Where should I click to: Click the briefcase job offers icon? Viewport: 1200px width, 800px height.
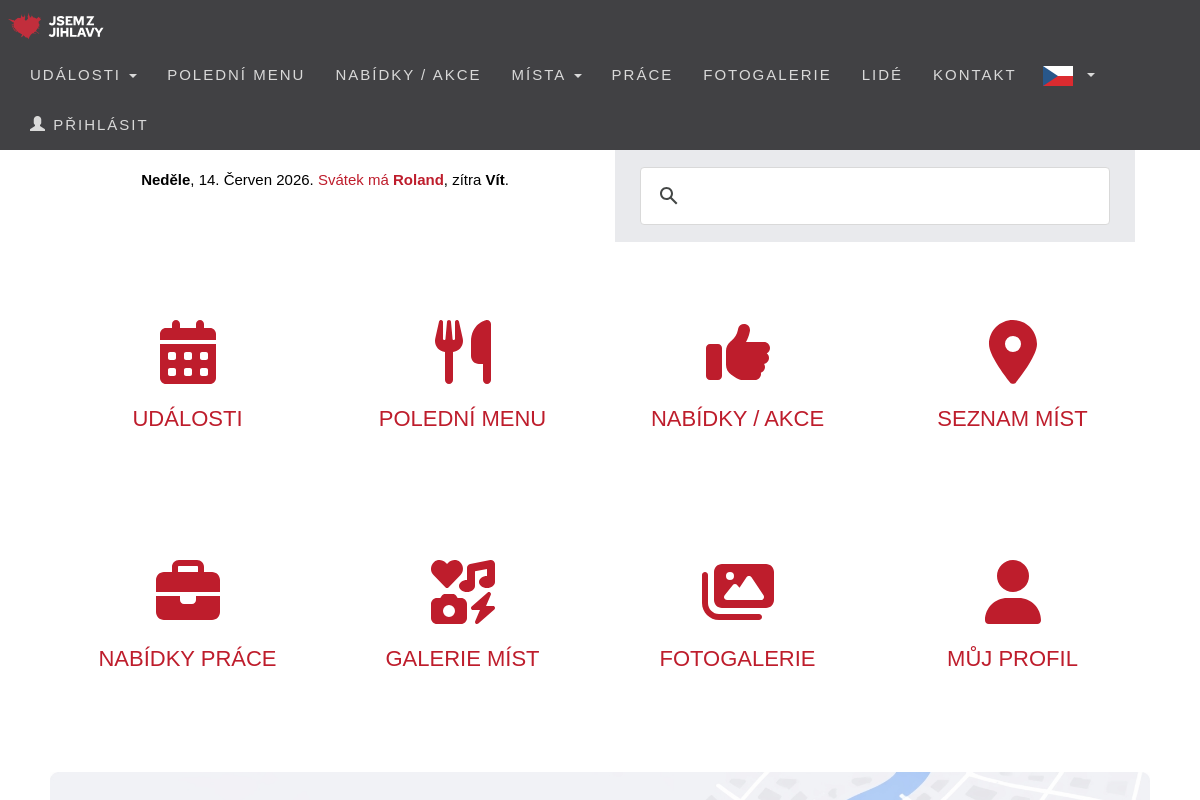pos(188,591)
